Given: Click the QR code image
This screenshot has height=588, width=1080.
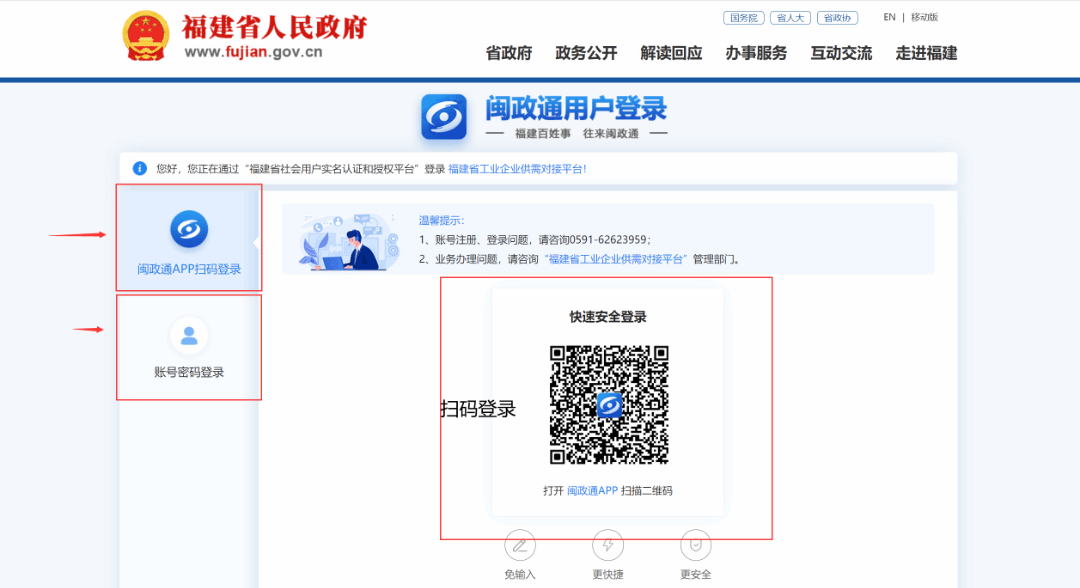Looking at the screenshot, I should pos(608,405).
